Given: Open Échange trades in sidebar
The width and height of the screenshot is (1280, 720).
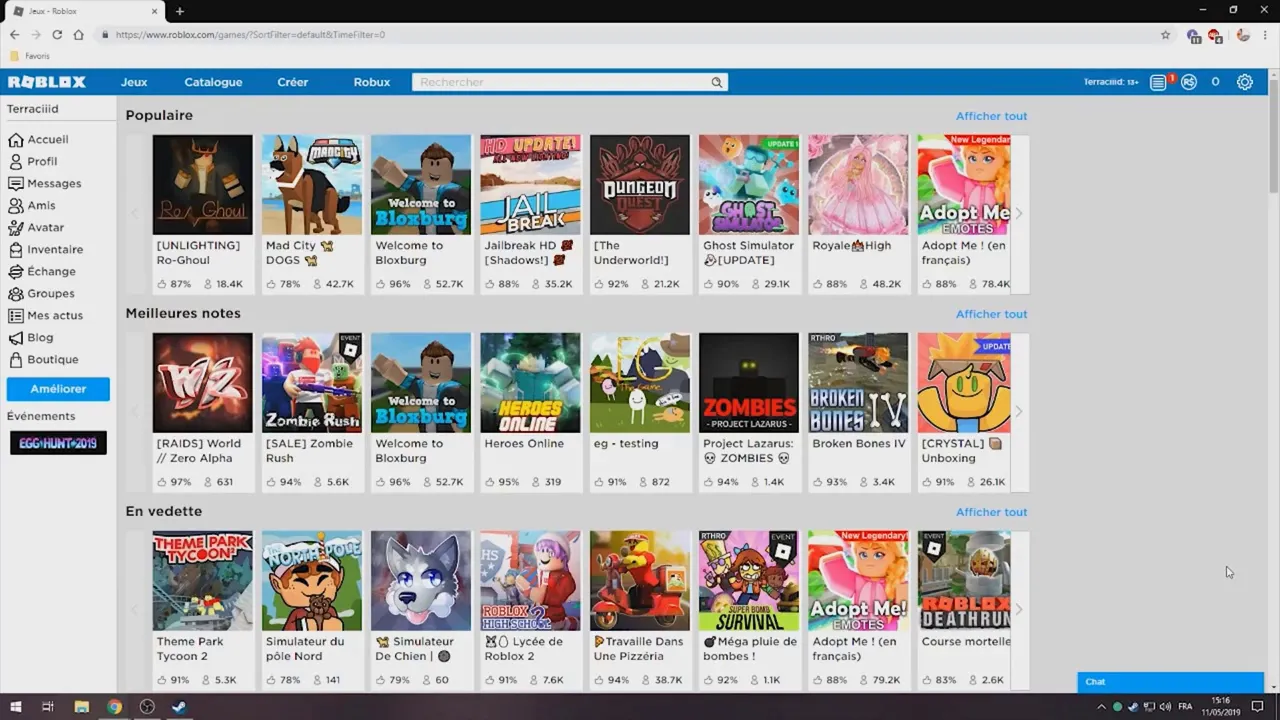Looking at the screenshot, I should [51, 271].
